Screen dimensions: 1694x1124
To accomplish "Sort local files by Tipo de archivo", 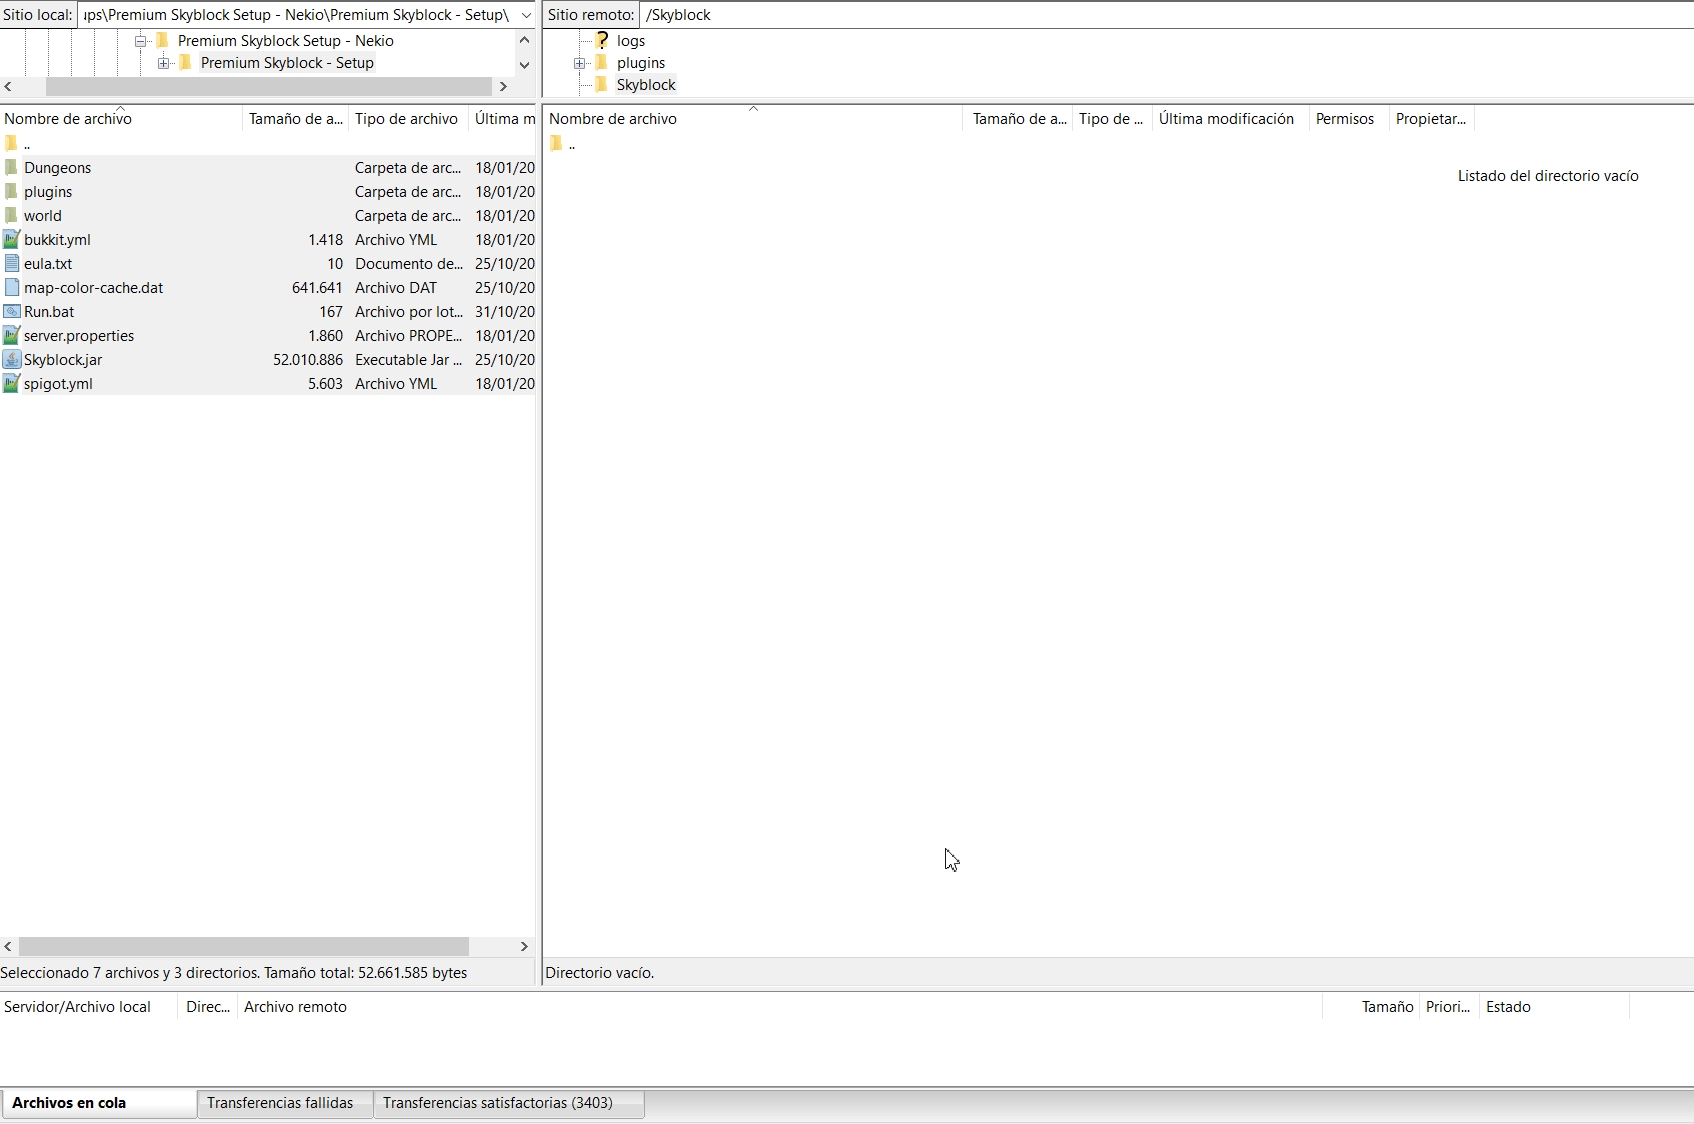I will (406, 119).
